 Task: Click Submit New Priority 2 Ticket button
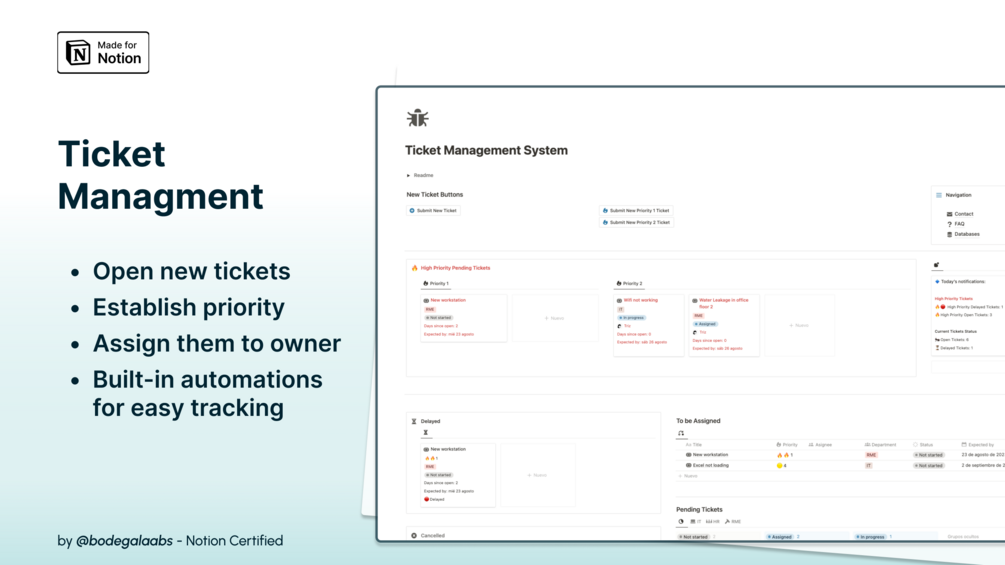636,222
